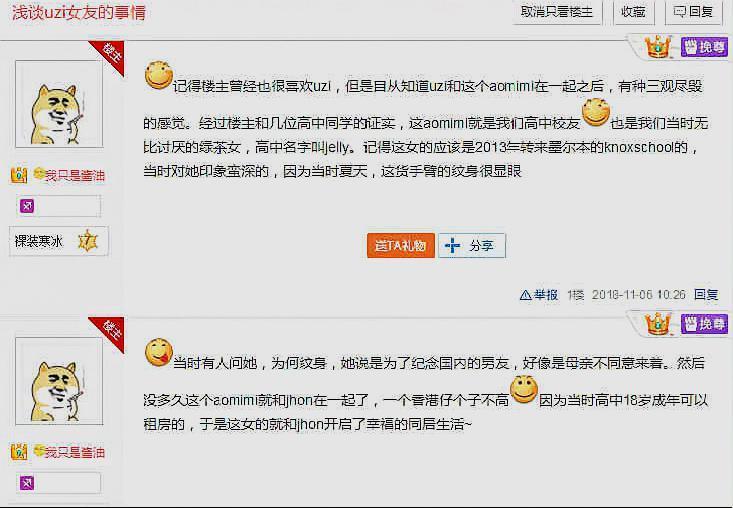733x508 pixels.
Task: Click the purple 挽尊 badge on second post
Action: coord(704,323)
